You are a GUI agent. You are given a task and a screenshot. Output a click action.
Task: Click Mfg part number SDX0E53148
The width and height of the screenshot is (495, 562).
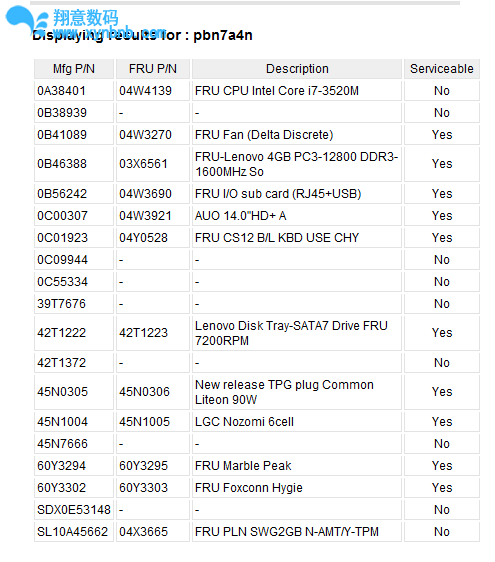pos(74,510)
